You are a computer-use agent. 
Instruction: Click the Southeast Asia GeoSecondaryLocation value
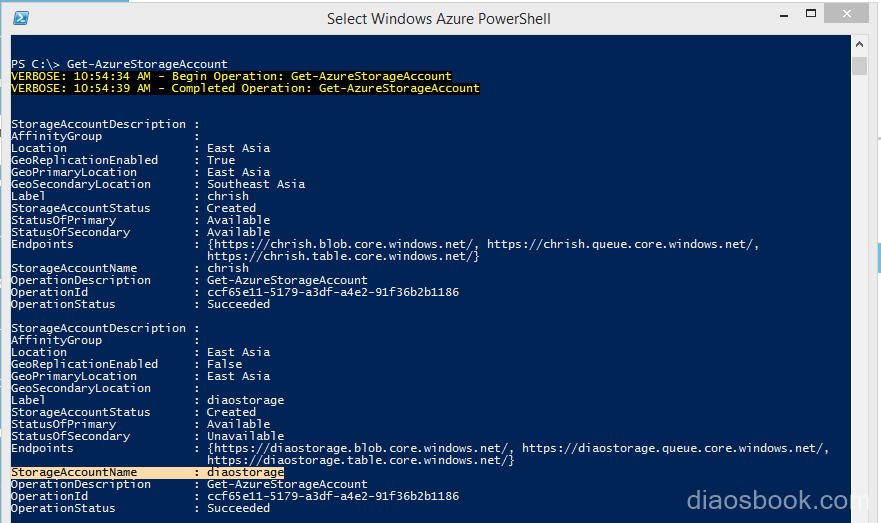(x=256, y=184)
